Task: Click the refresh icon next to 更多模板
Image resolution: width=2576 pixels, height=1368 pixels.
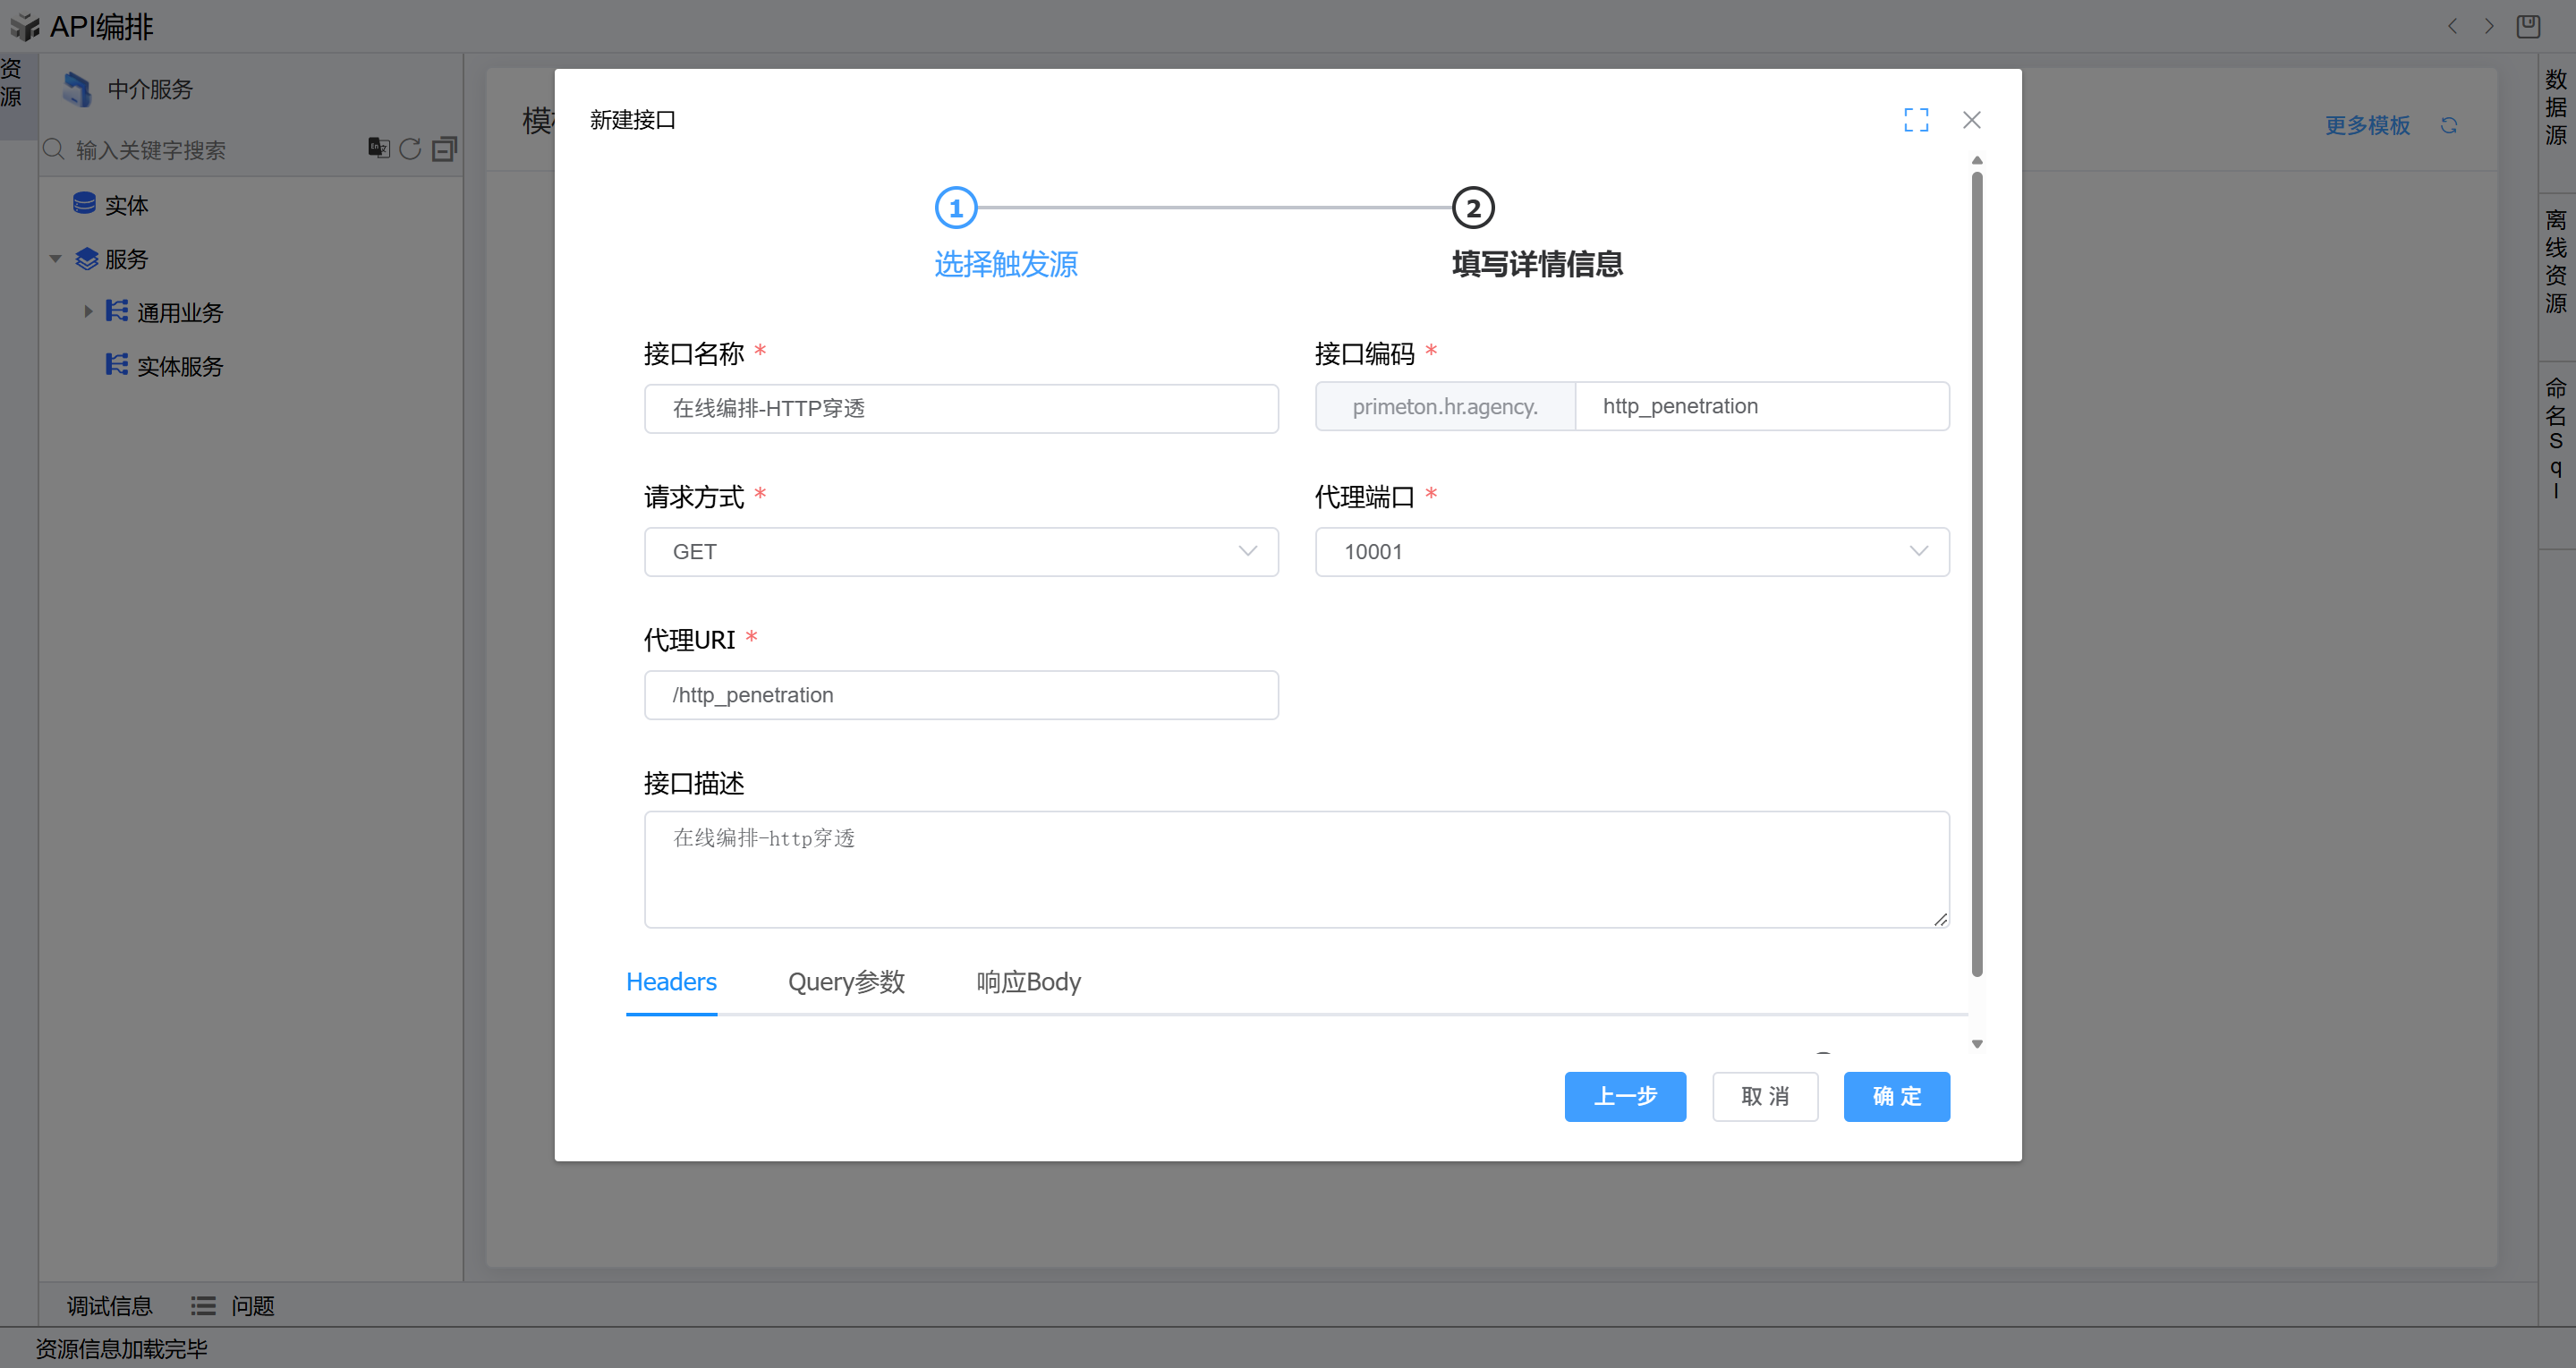Action: click(x=2448, y=125)
